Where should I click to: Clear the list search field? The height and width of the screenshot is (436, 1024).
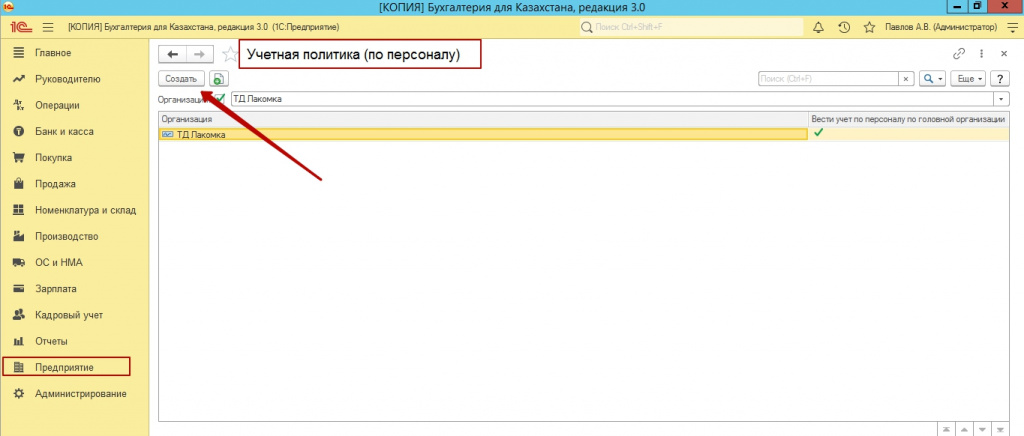coord(905,78)
